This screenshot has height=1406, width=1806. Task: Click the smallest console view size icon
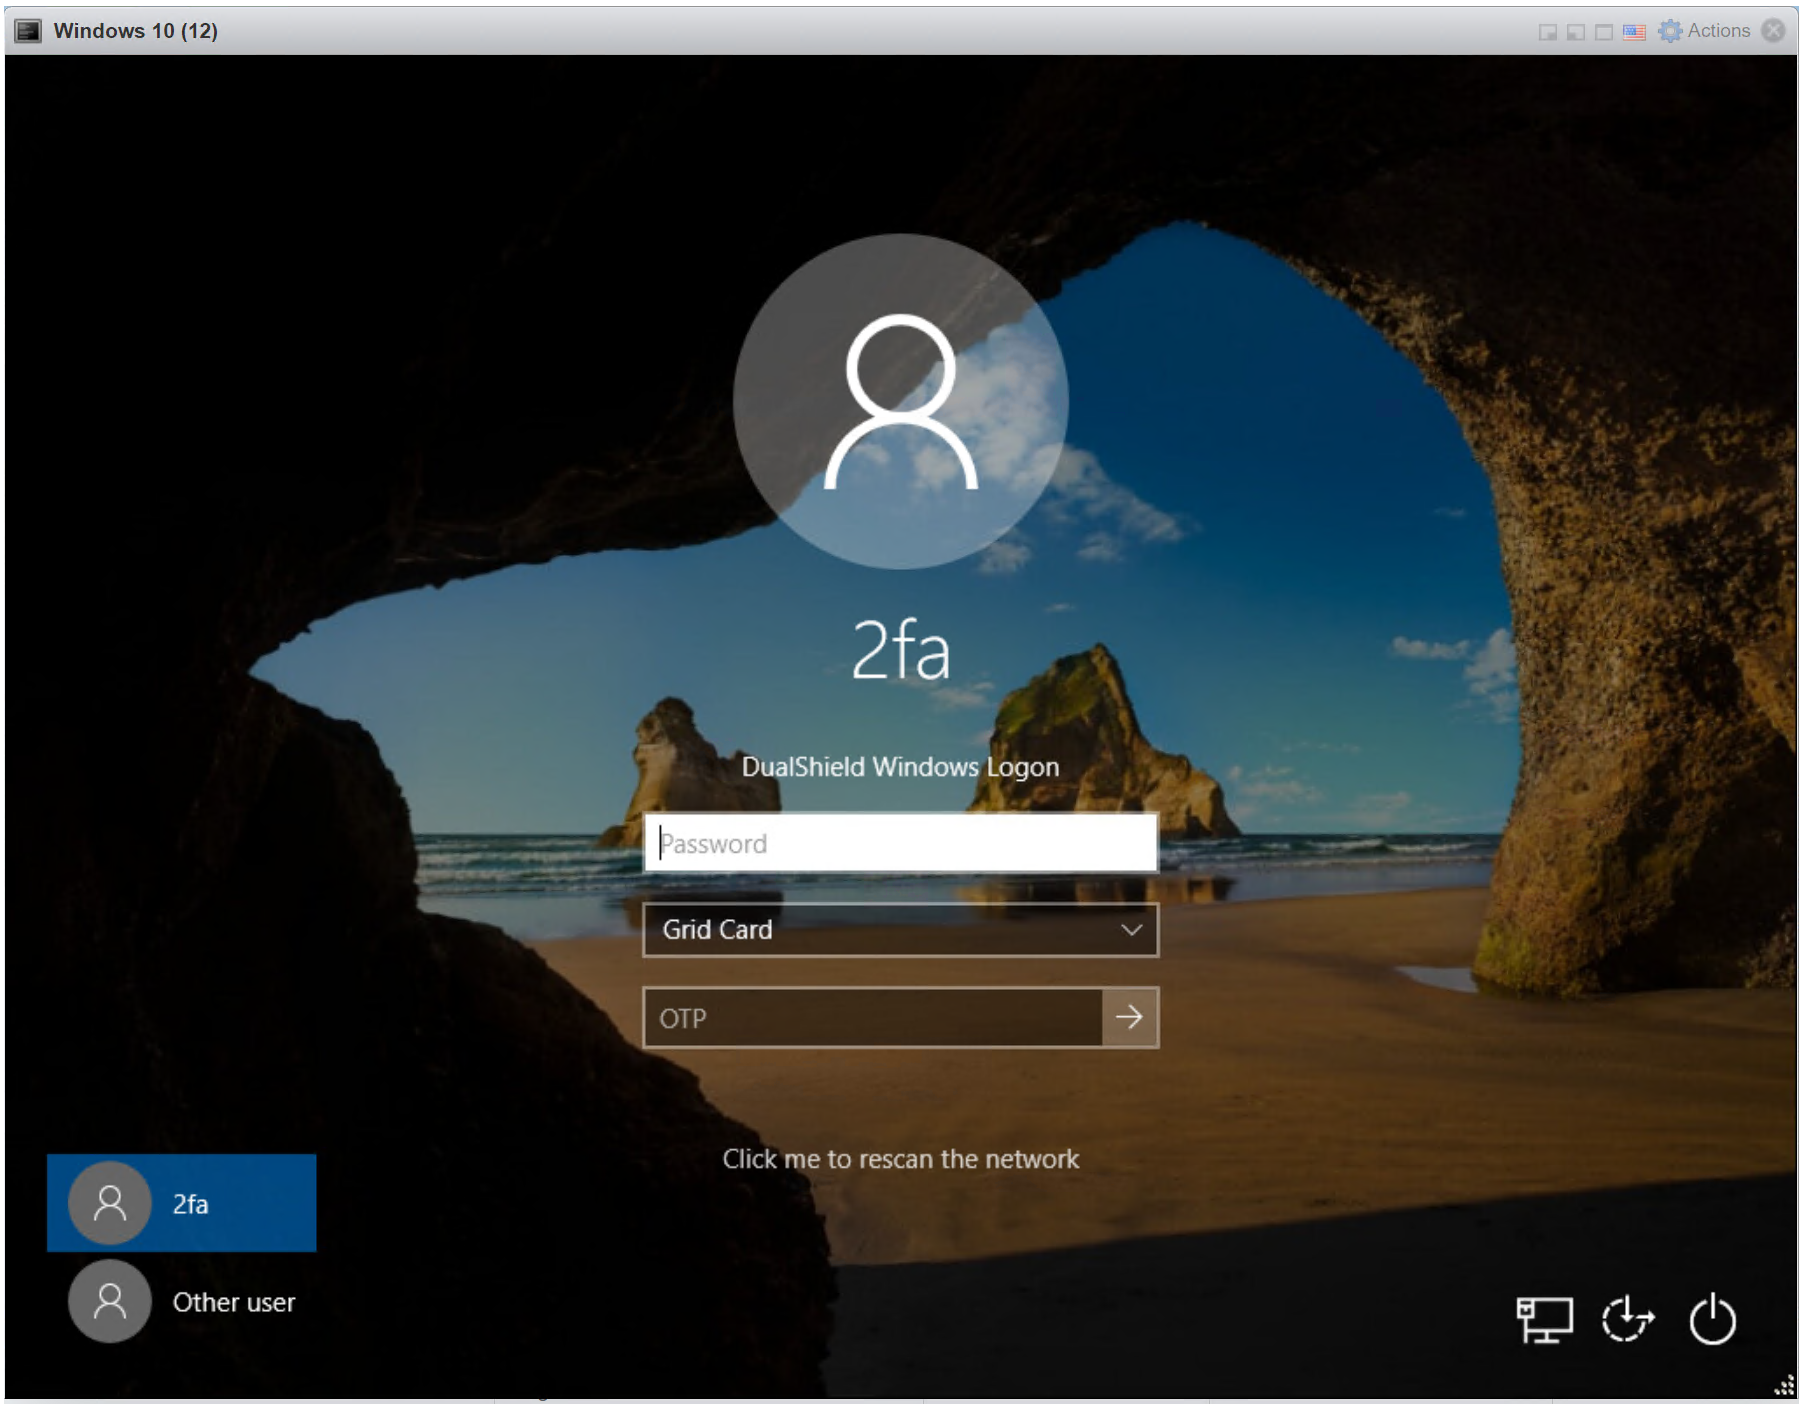[x=1547, y=32]
